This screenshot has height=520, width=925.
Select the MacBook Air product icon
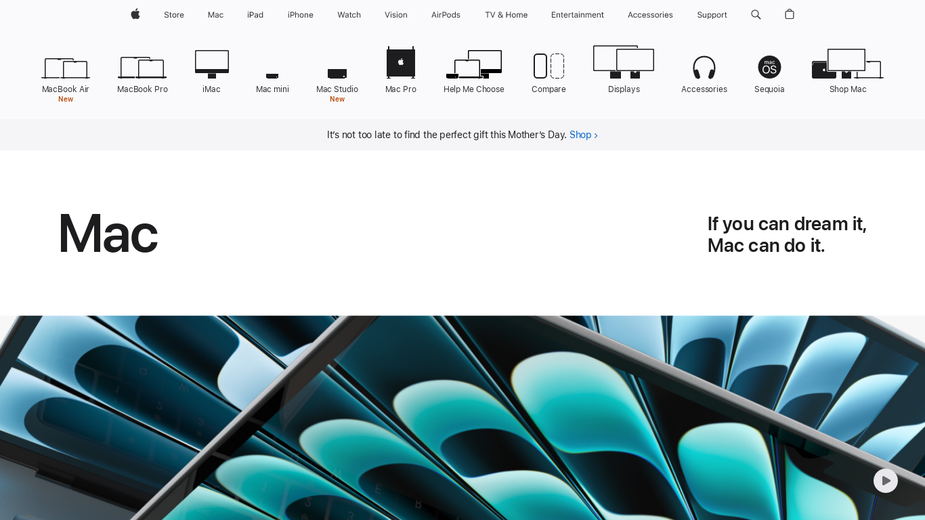tap(65, 68)
